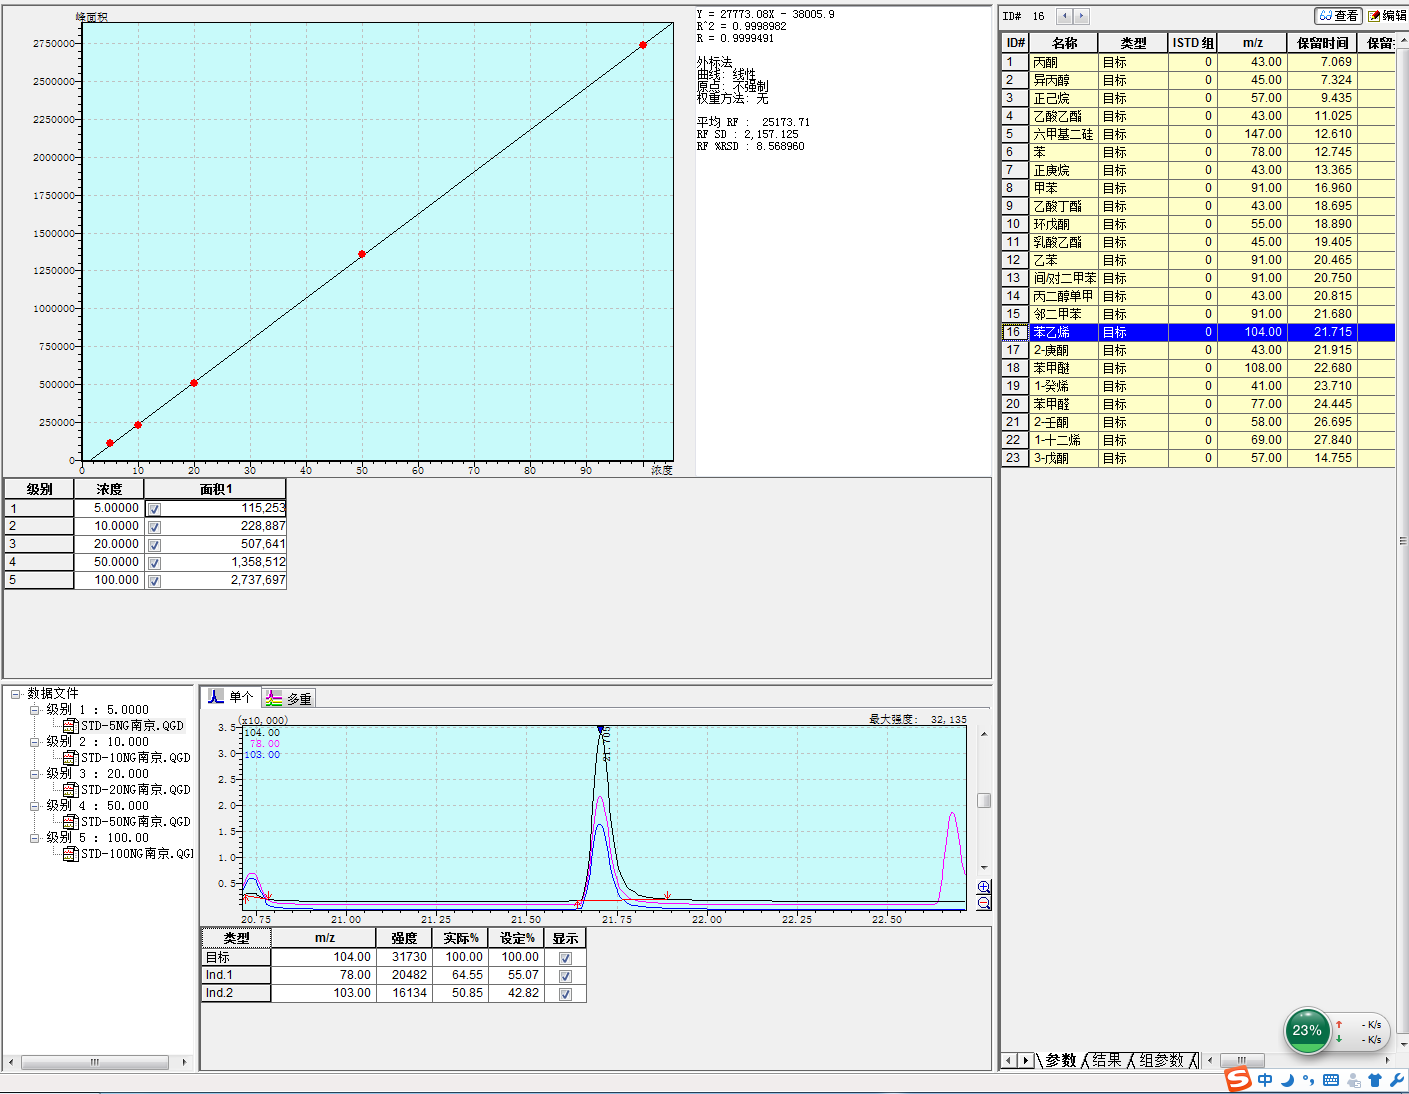Toggle calibration level 1 checkbox
The height and width of the screenshot is (1094, 1409).
[x=154, y=509]
